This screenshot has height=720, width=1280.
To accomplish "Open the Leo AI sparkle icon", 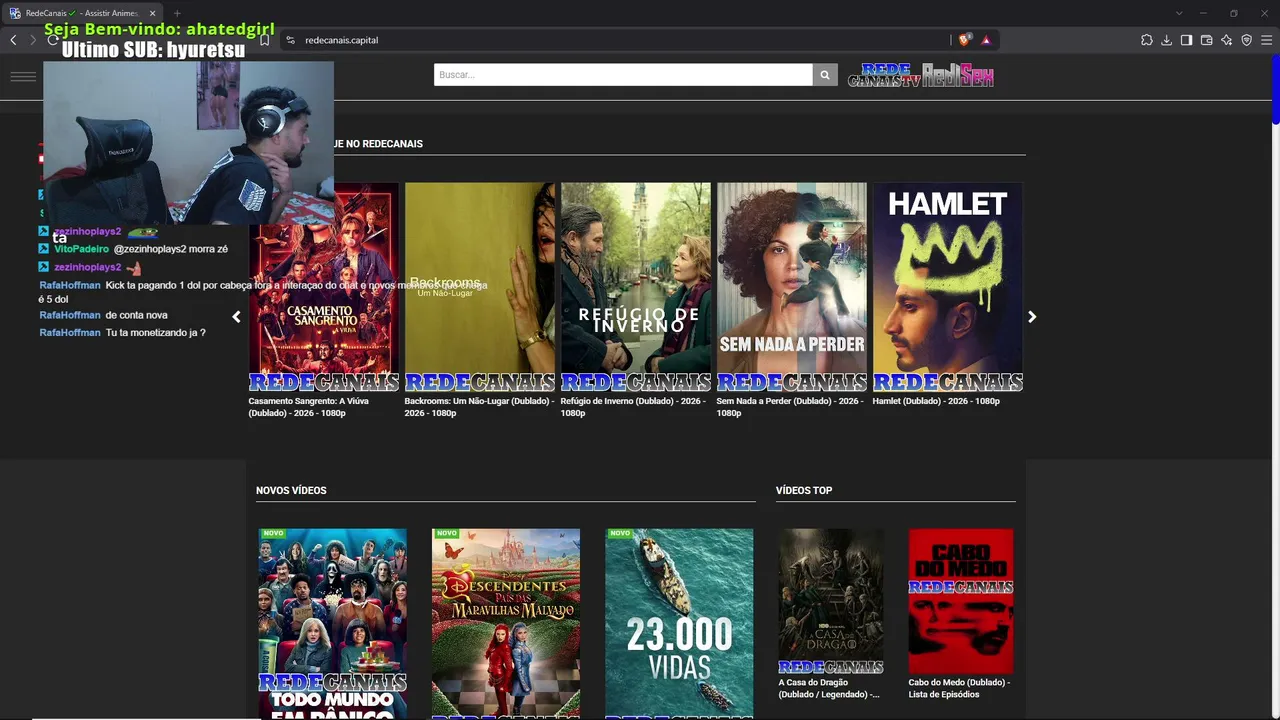I will point(1226,40).
